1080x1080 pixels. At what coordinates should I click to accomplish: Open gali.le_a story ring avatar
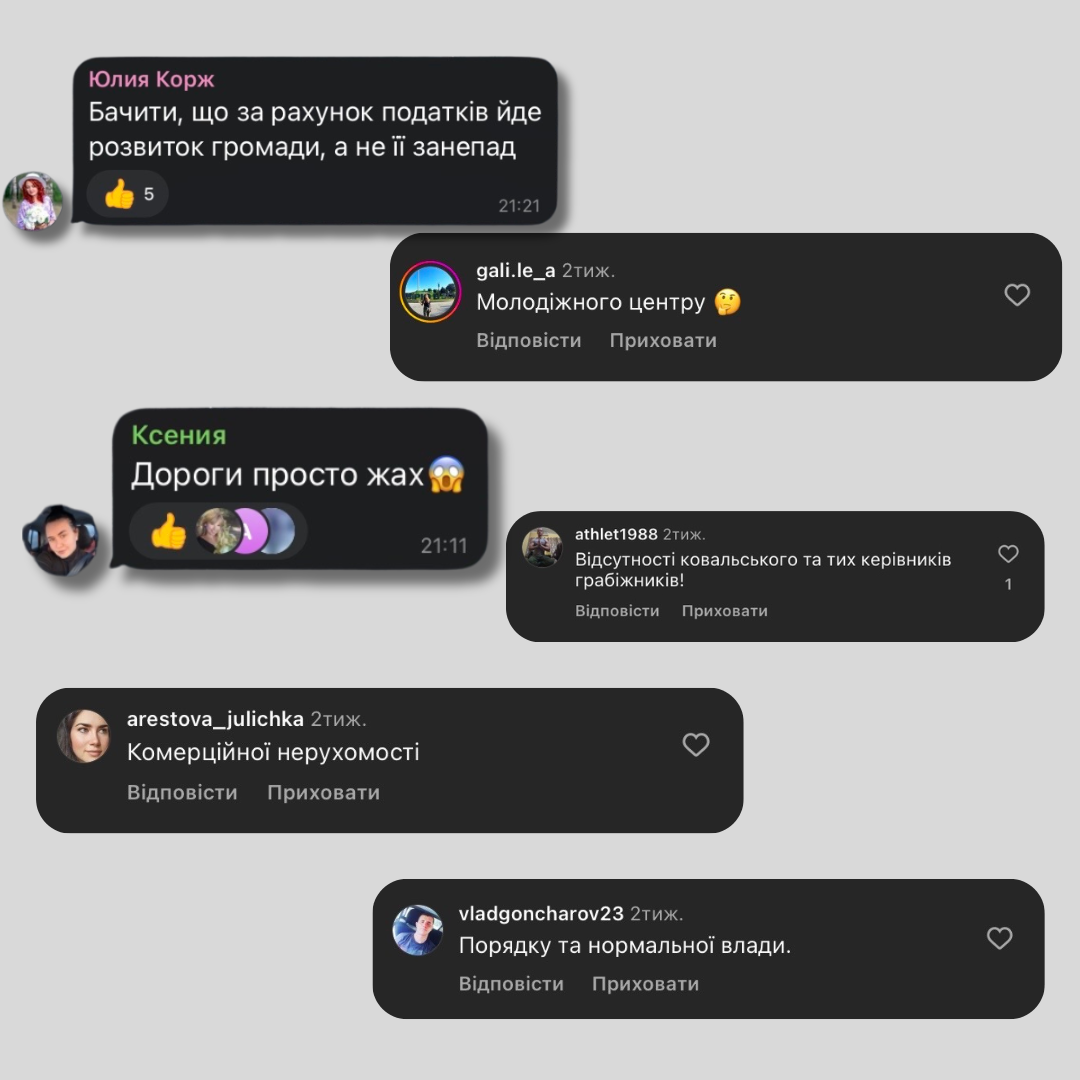pos(430,292)
